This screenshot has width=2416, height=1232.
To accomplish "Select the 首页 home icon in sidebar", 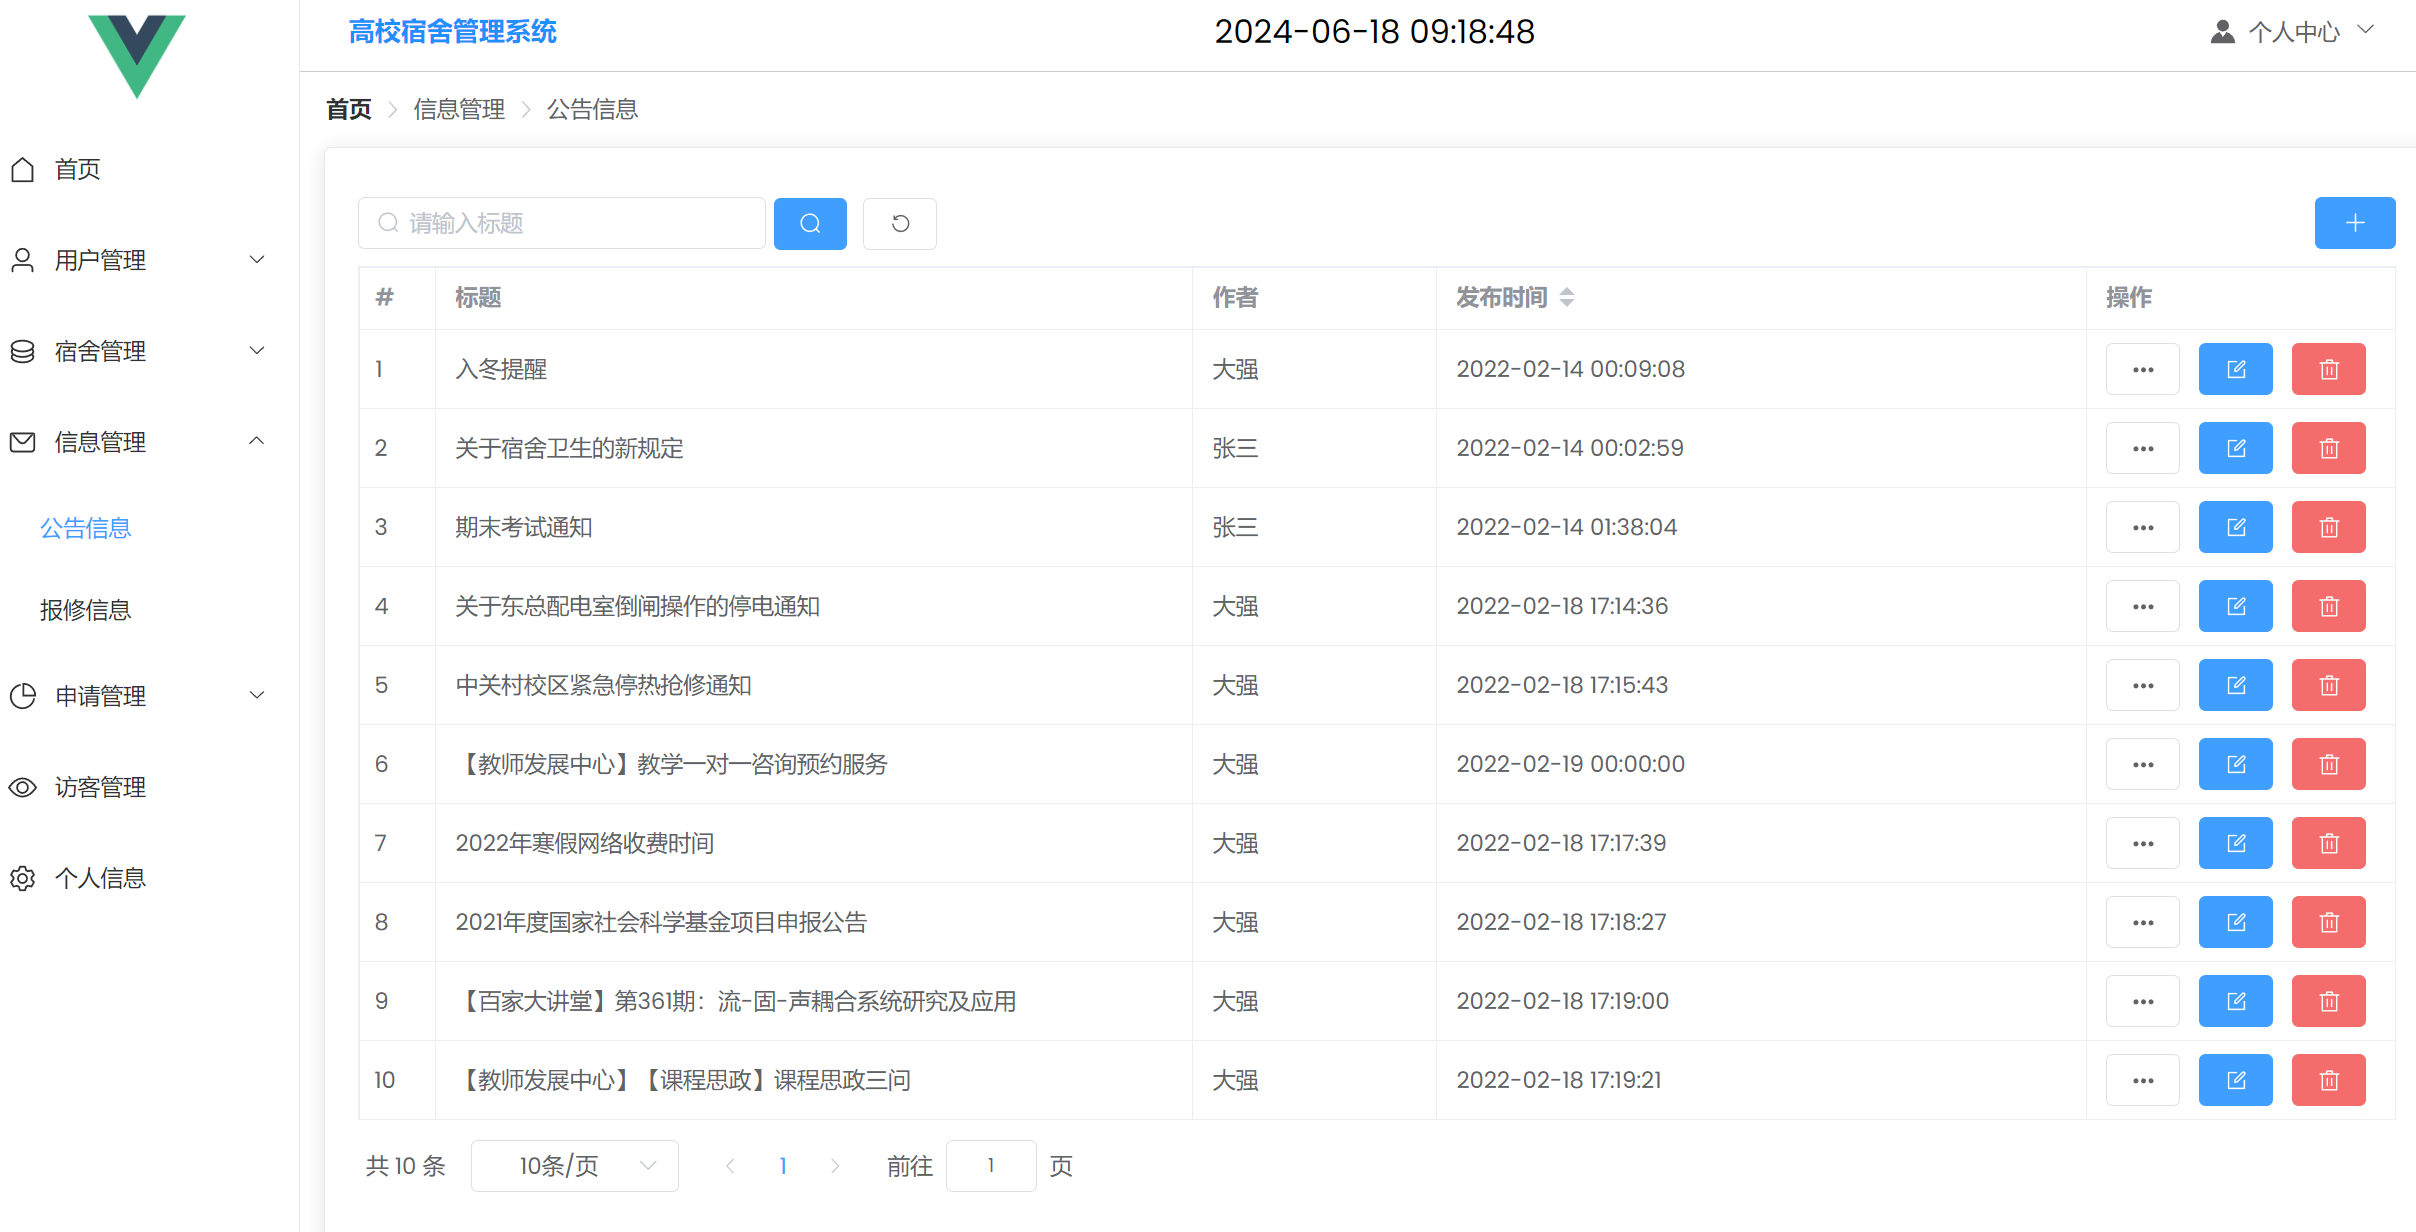I will [x=22, y=169].
